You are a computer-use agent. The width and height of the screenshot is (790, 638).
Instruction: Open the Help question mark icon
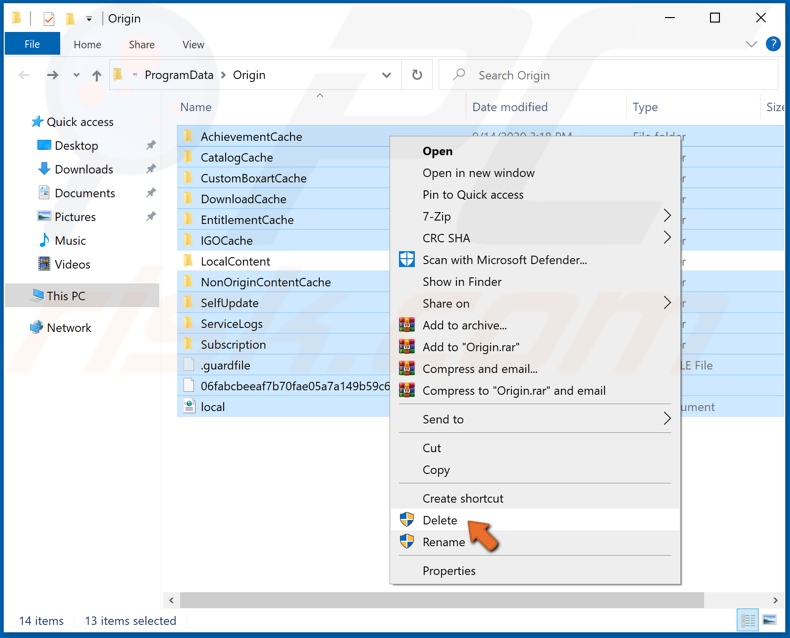coord(773,44)
